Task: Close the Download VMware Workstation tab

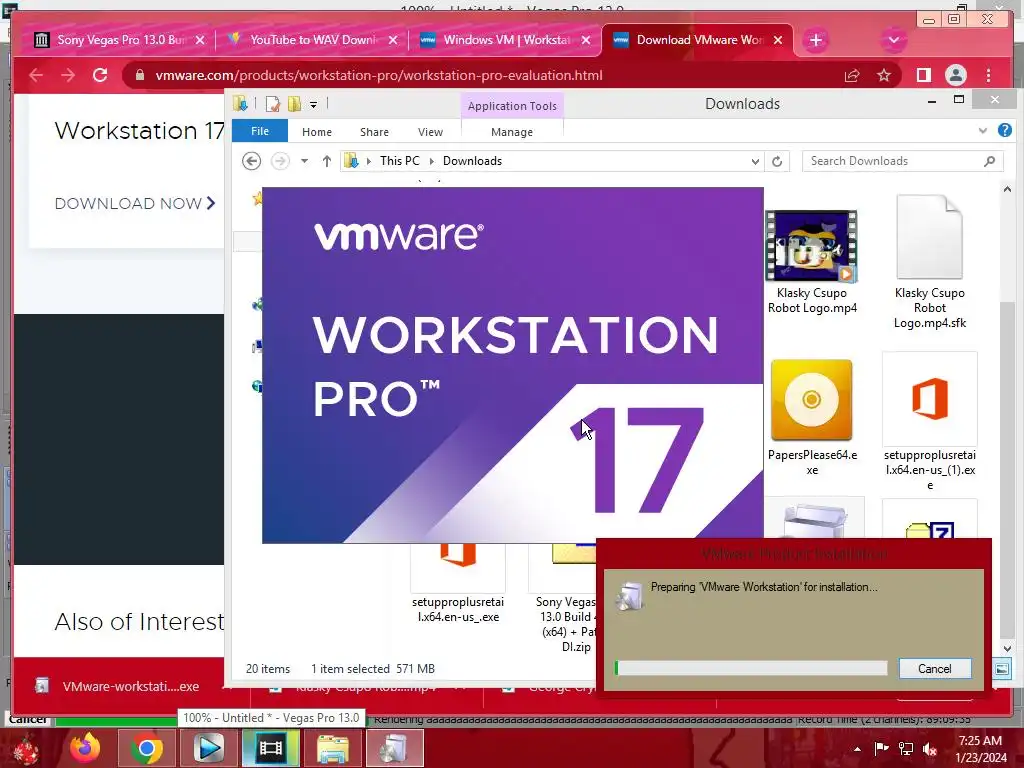Action: (778, 40)
